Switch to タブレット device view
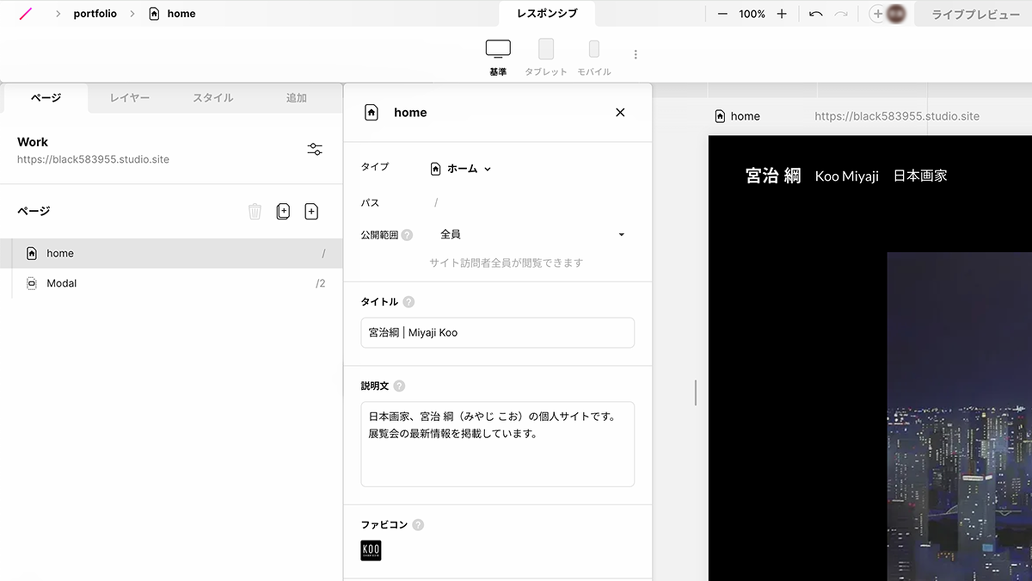This screenshot has height=581, width=1032. (x=546, y=56)
